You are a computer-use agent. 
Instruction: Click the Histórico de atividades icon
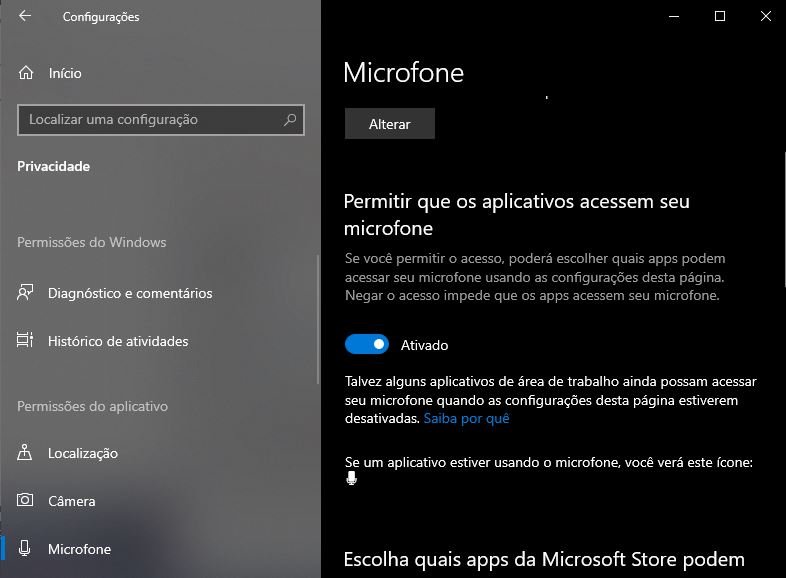[x=25, y=340]
